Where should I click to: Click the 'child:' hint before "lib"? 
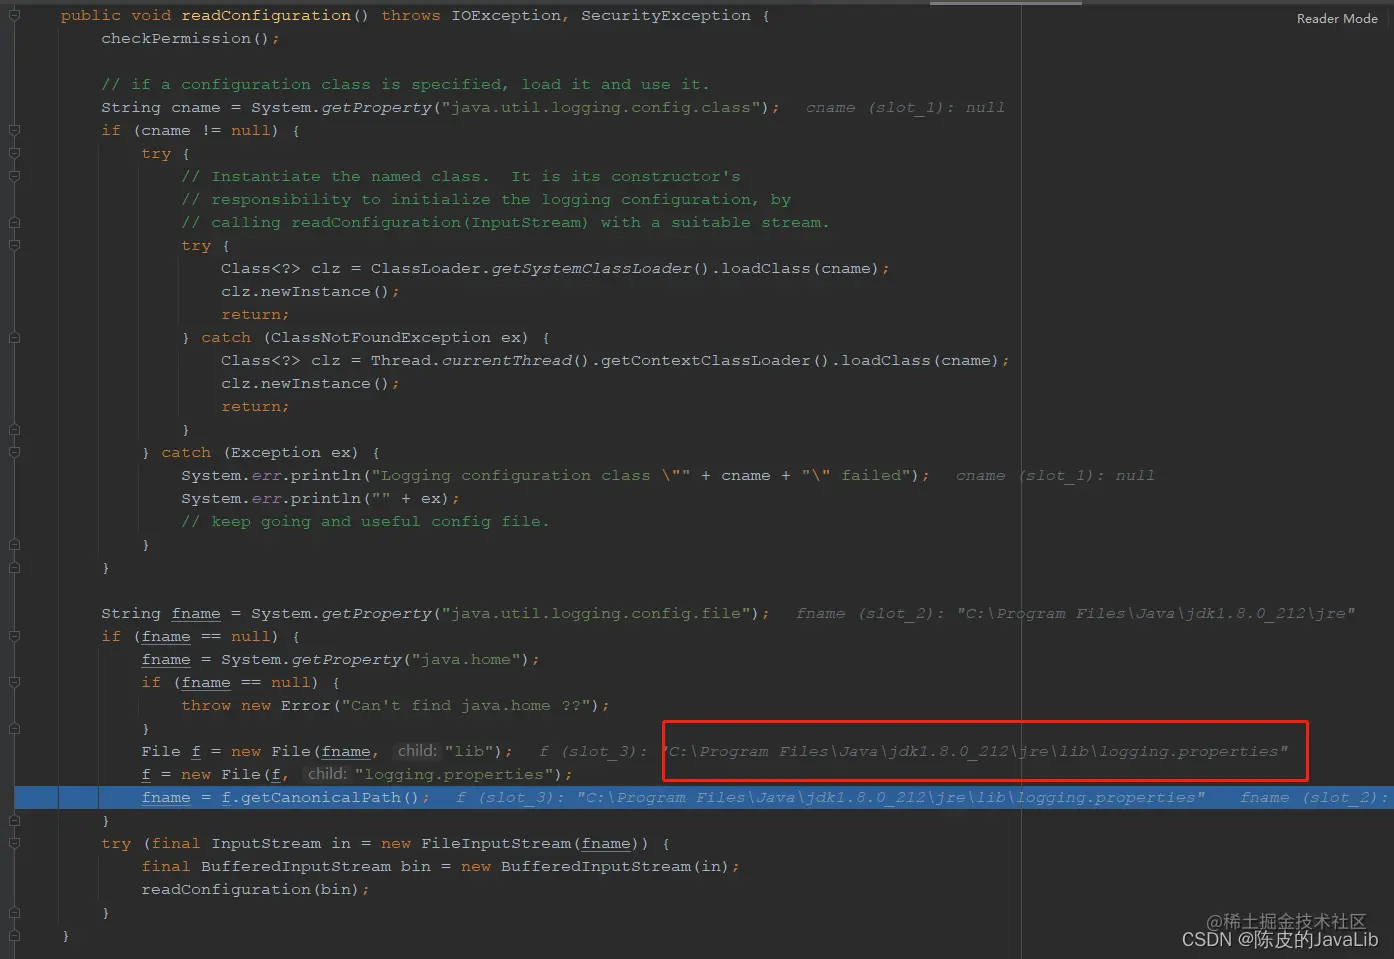(x=417, y=751)
